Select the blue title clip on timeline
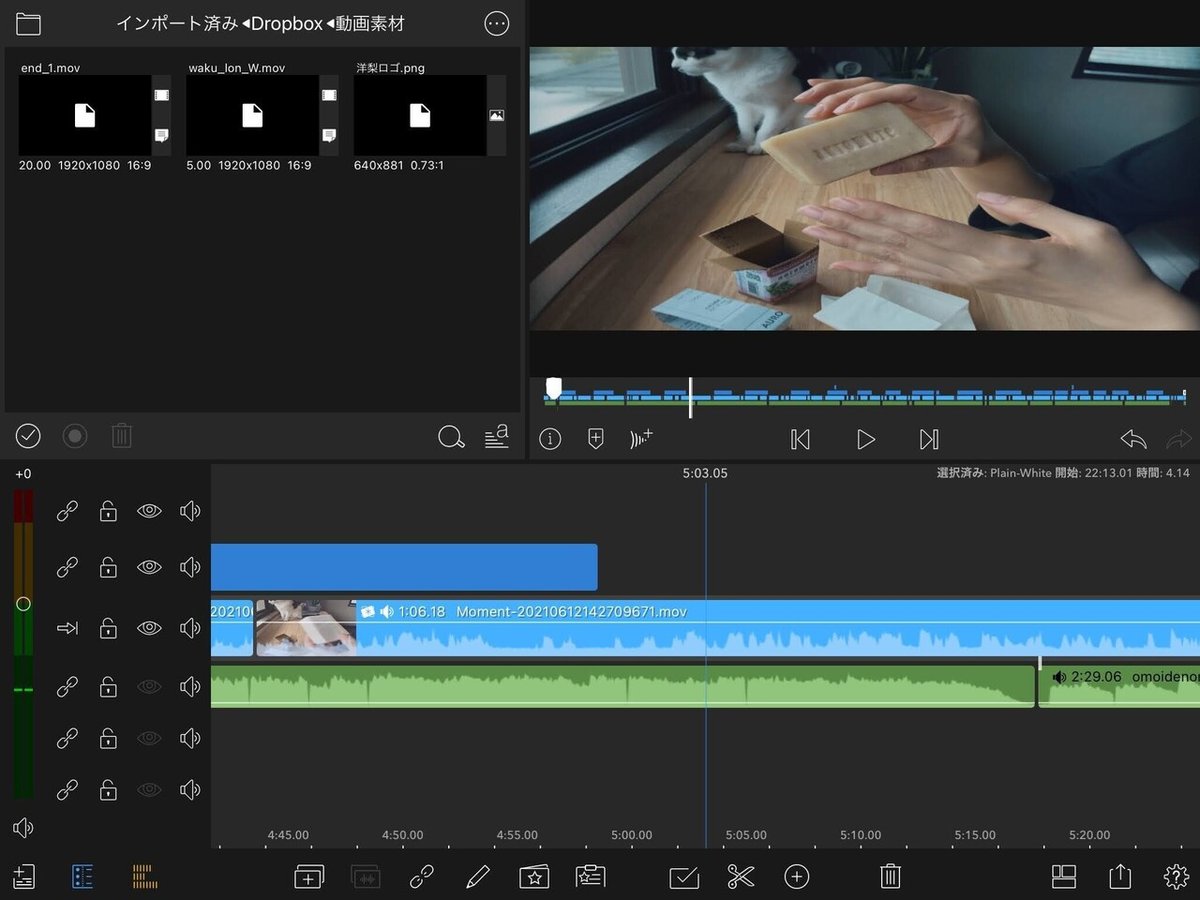 click(404, 567)
